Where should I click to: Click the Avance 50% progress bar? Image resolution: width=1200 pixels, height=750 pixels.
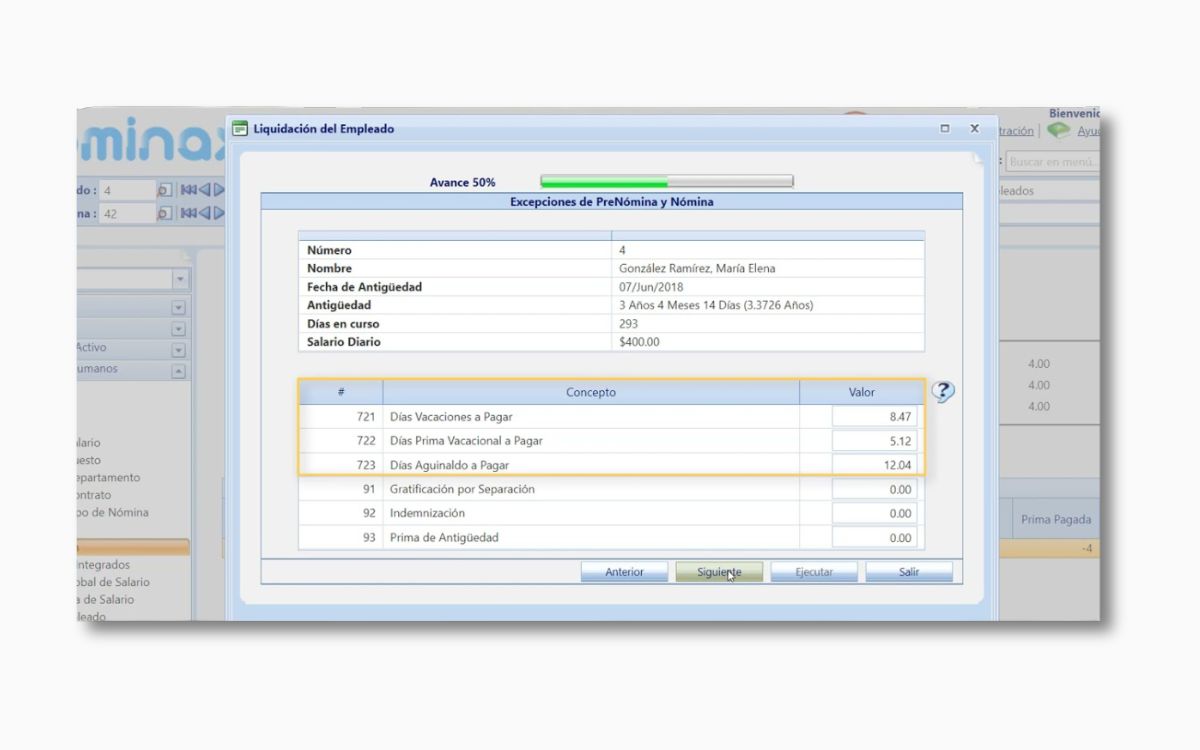click(x=666, y=182)
